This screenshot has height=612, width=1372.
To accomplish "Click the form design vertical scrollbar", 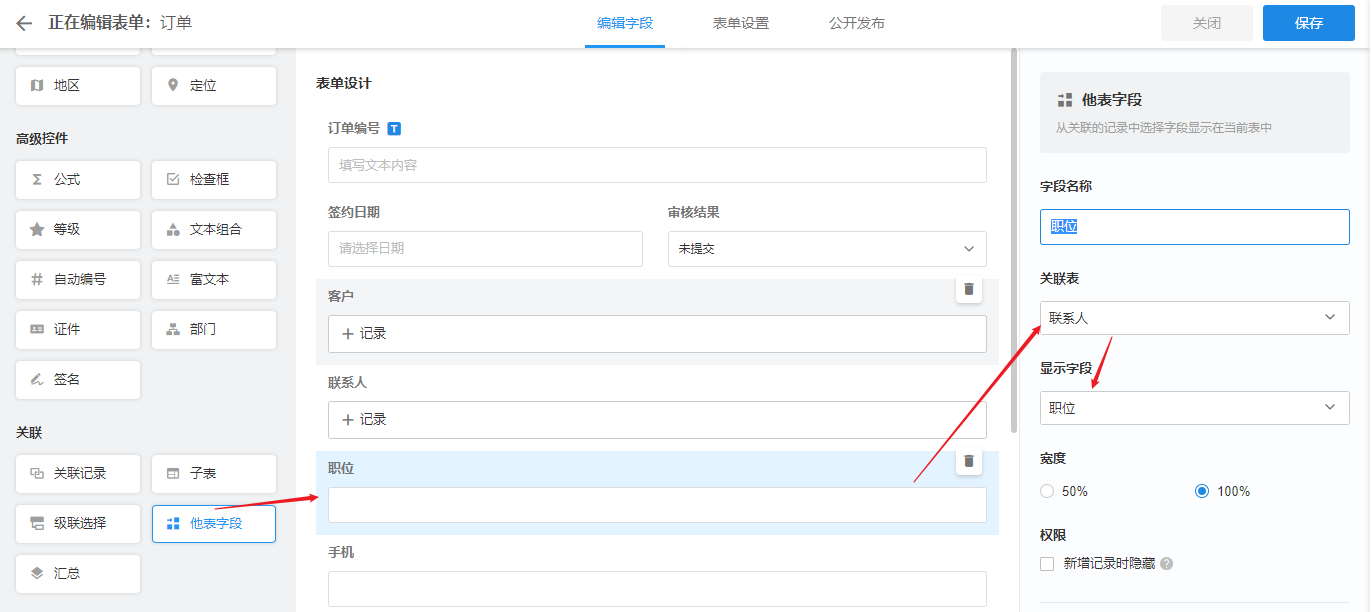I will coord(1014,240).
